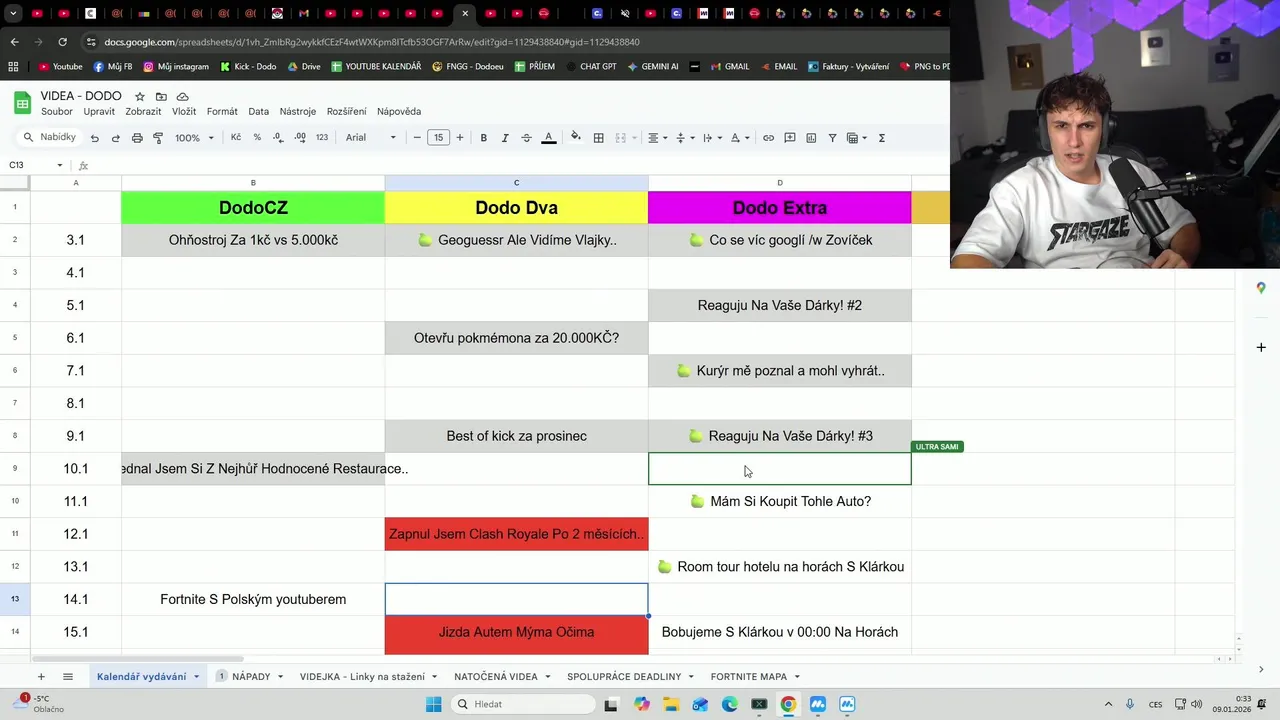
Task: Toggle italic formatting
Action: point(505,138)
